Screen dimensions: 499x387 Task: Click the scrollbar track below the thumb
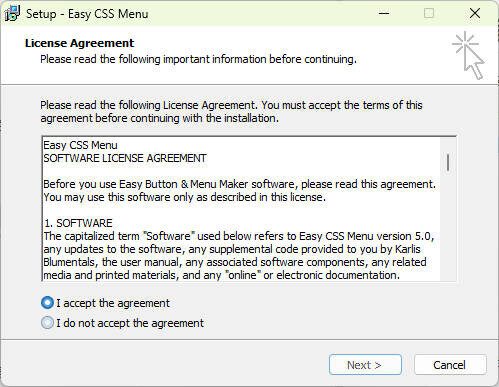point(448,227)
